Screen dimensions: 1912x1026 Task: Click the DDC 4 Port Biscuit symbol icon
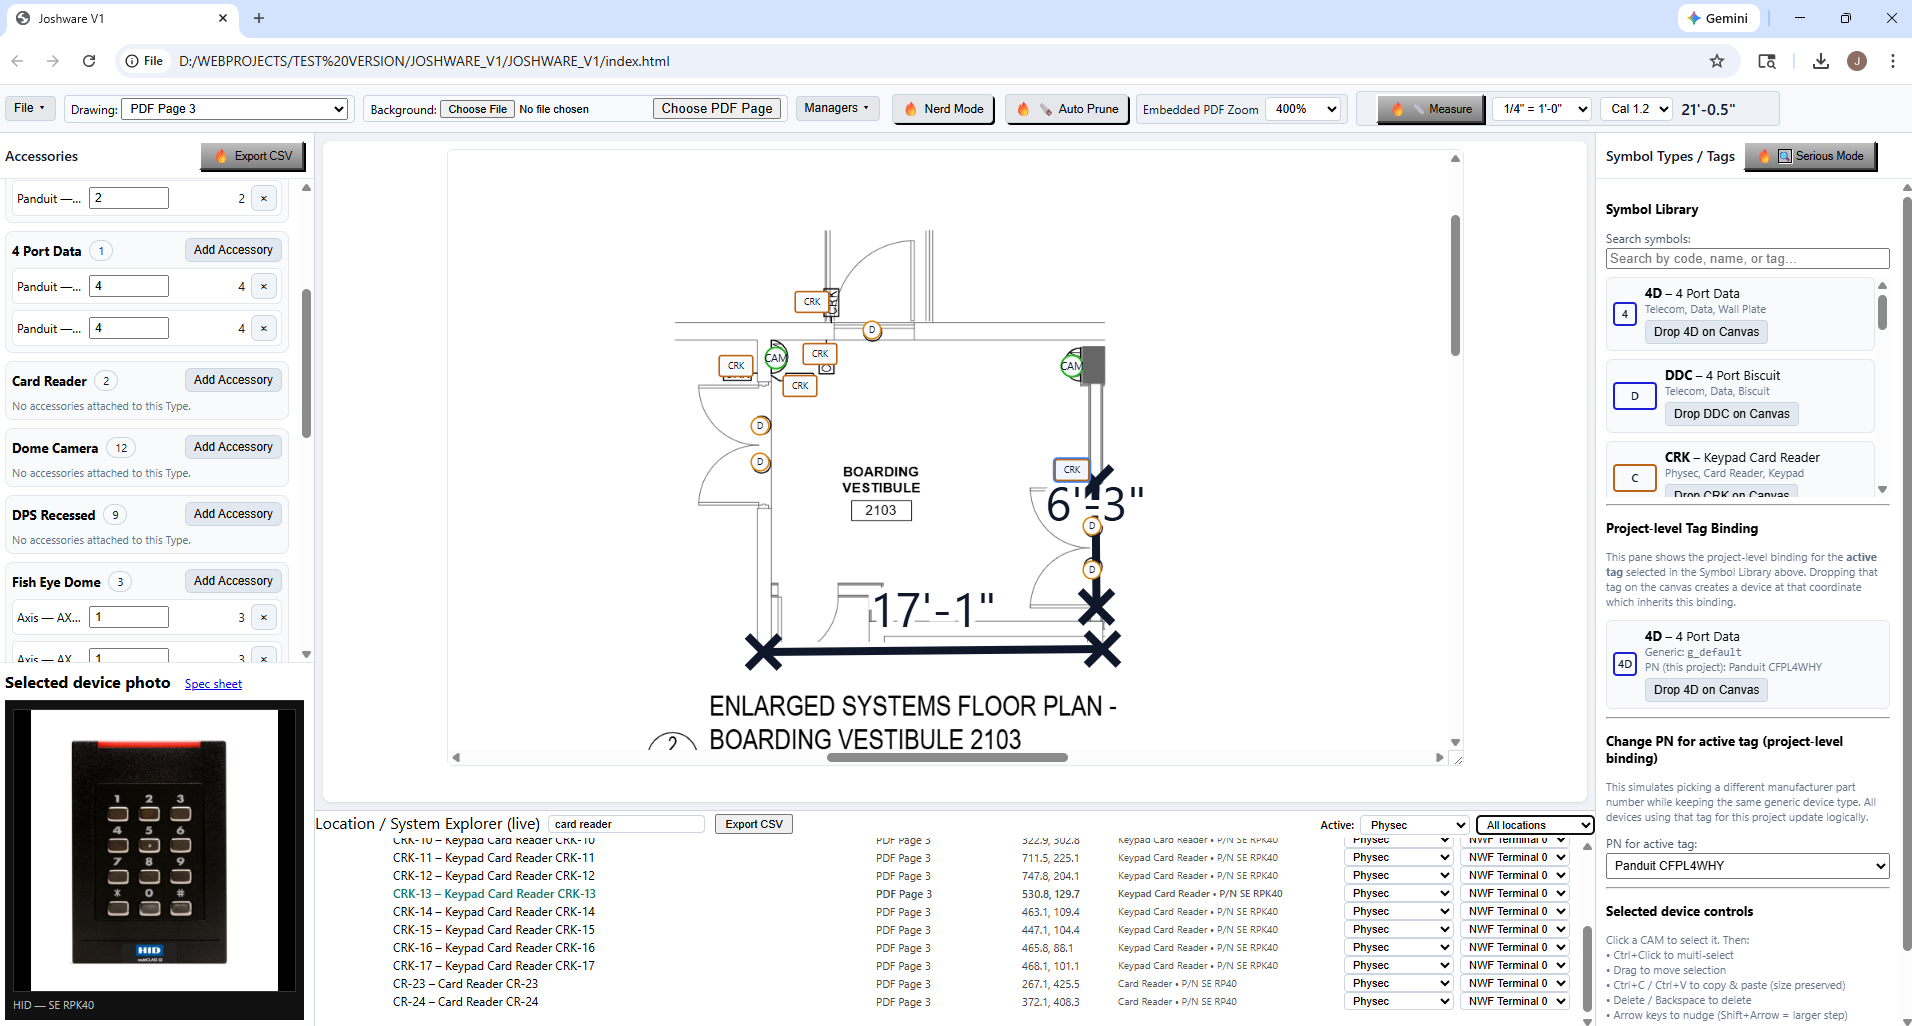pos(1634,395)
